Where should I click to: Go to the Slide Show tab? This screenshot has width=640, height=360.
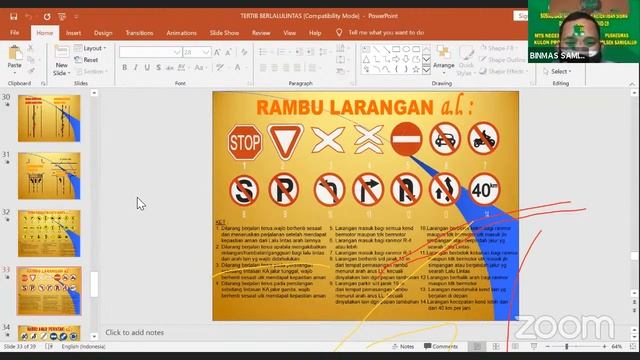tap(224, 33)
